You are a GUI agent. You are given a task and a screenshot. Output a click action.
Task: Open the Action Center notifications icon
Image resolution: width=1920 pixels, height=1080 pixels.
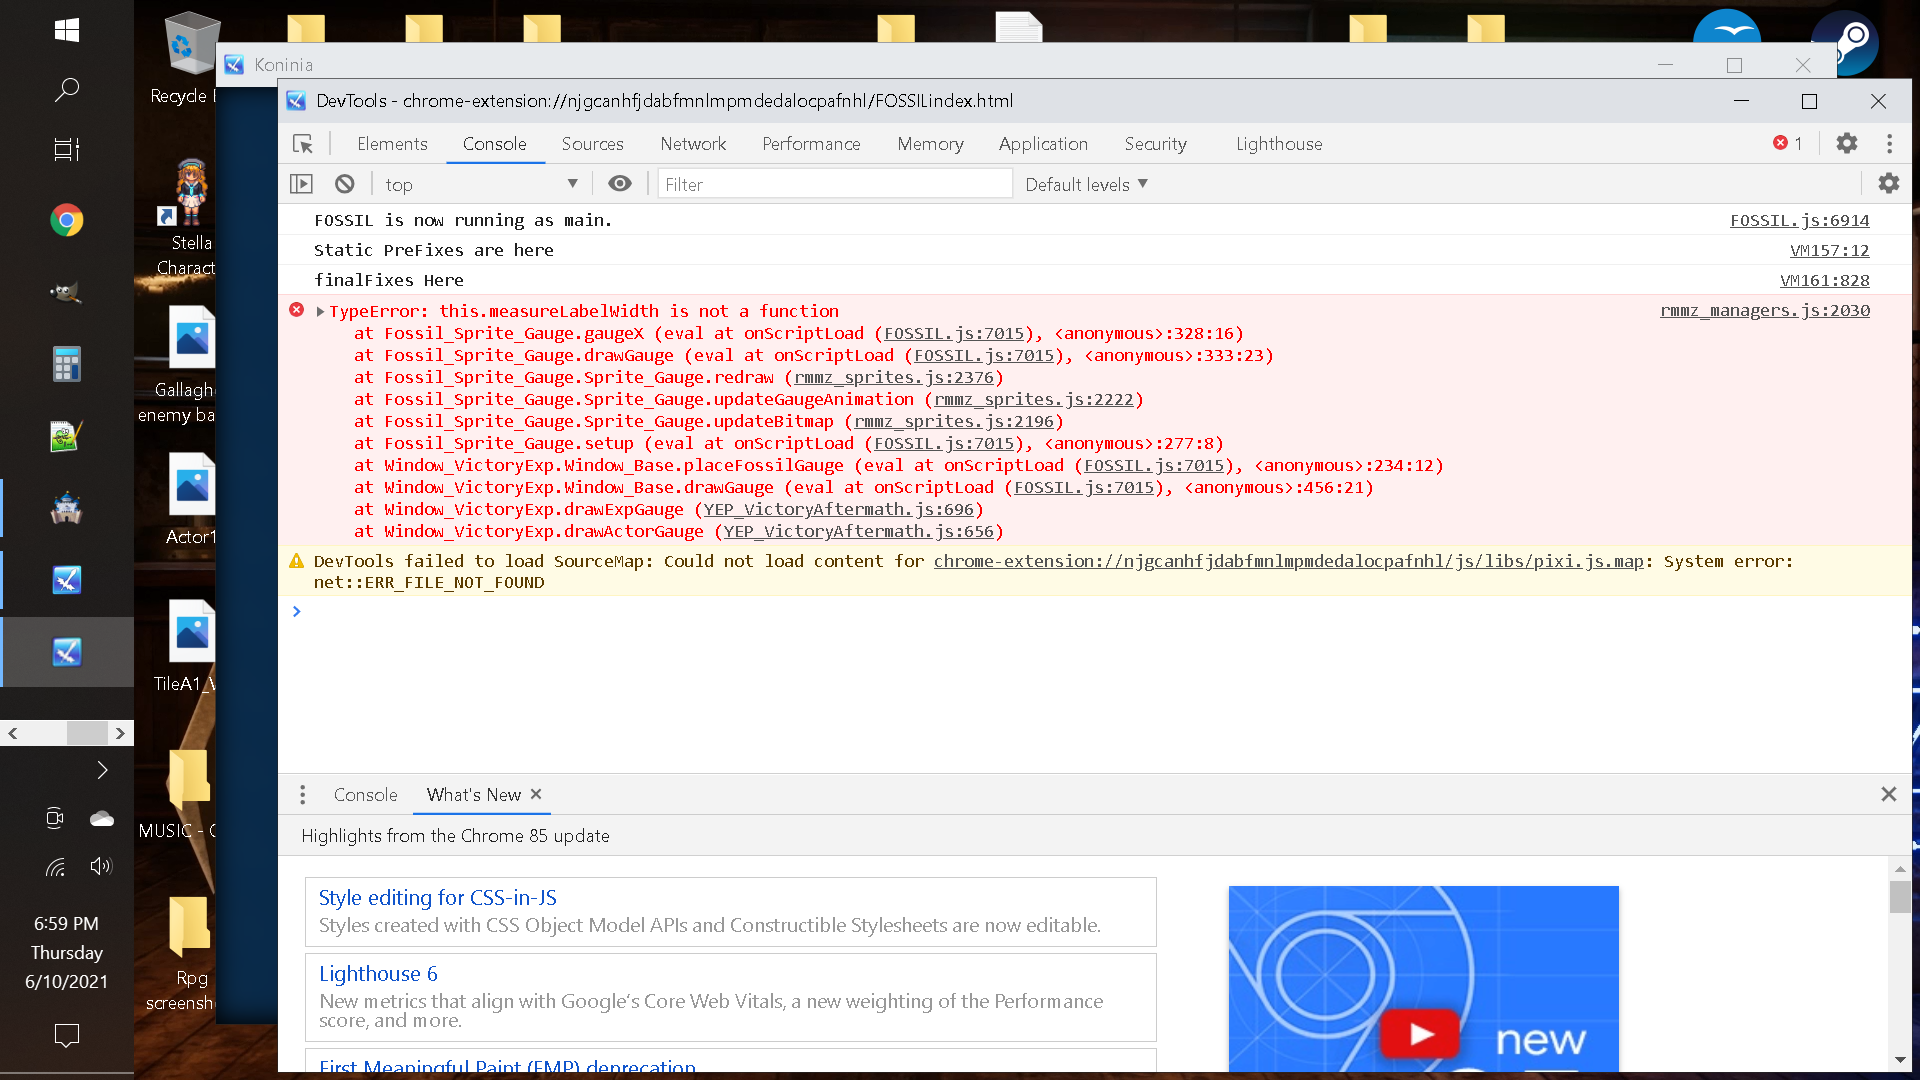[x=67, y=1035]
